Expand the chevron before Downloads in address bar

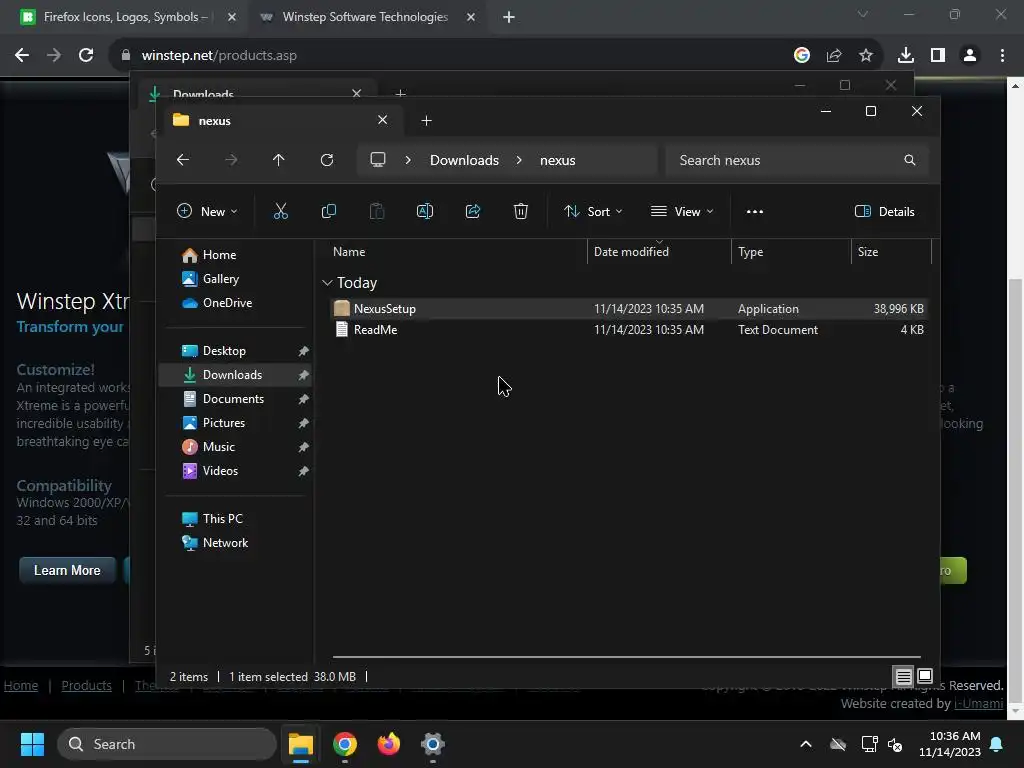coord(408,160)
